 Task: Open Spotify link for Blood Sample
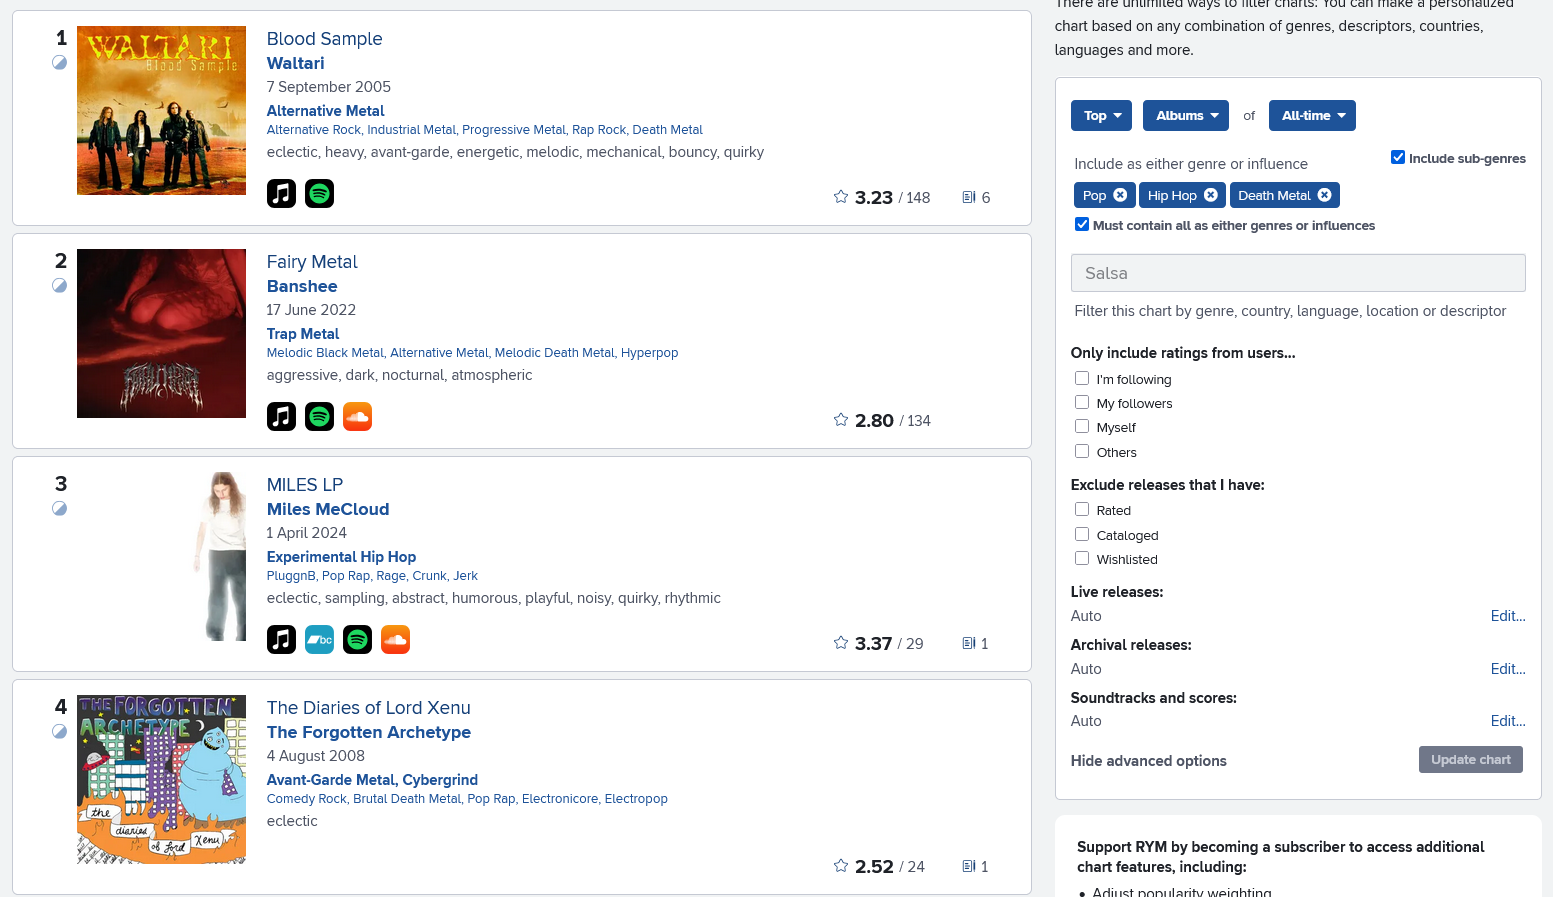pyautogui.click(x=319, y=193)
